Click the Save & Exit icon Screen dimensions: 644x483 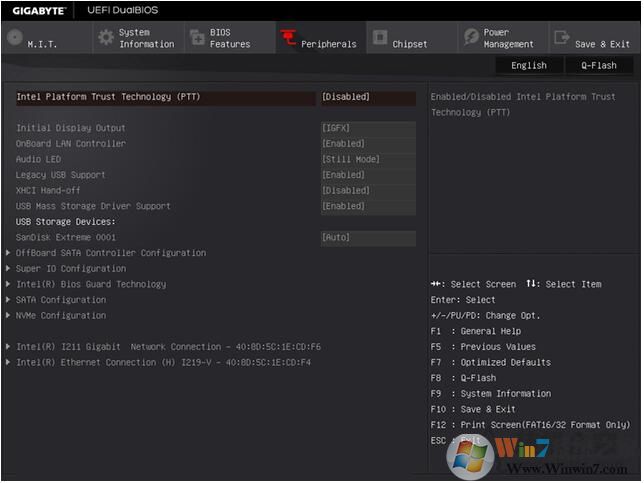[x=562, y=38]
